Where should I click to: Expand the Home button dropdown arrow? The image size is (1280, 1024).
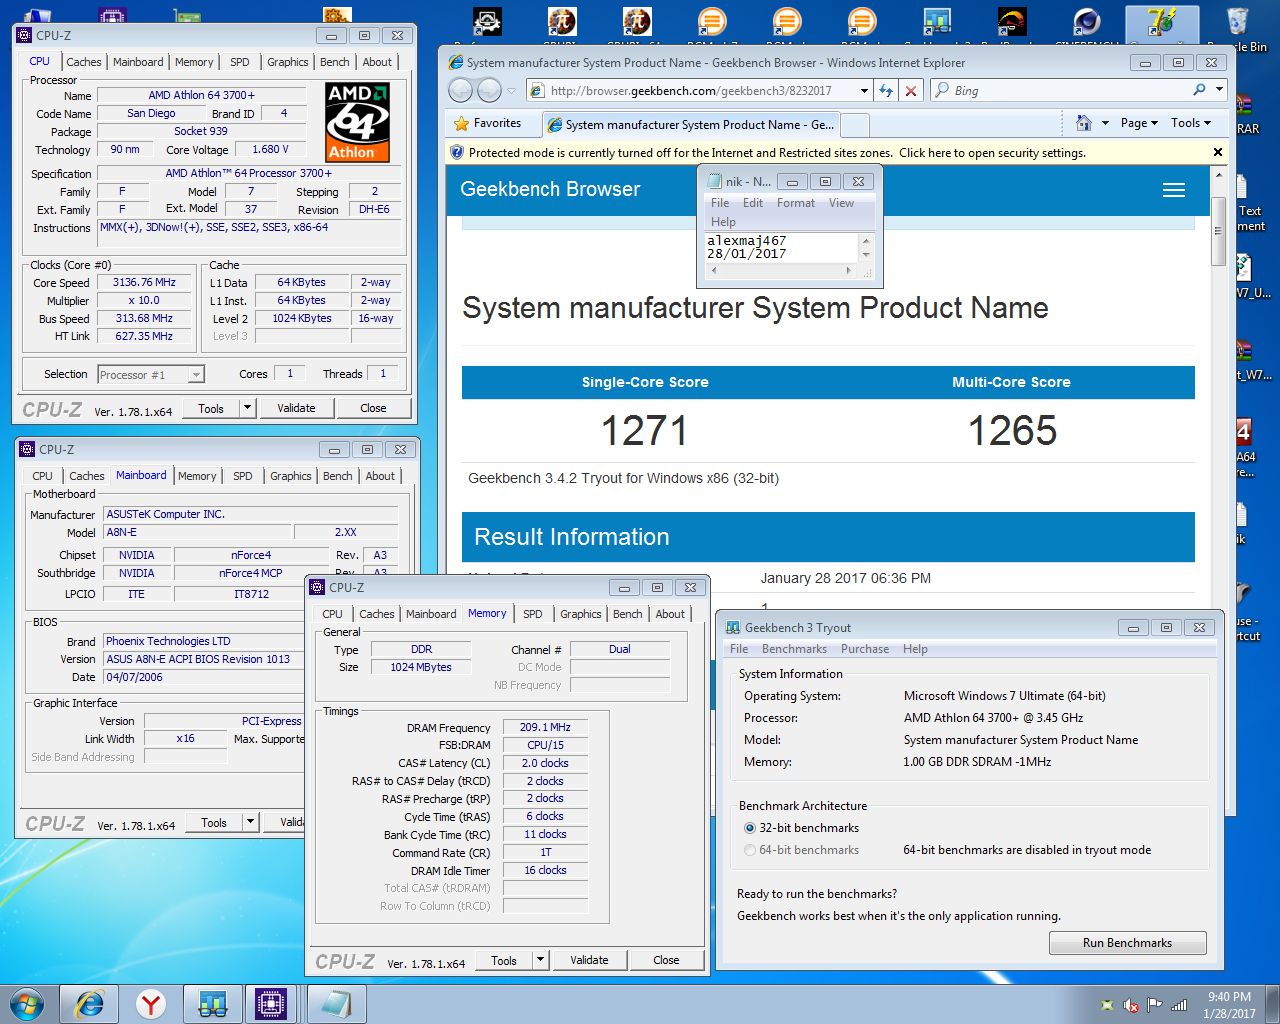1105,123
